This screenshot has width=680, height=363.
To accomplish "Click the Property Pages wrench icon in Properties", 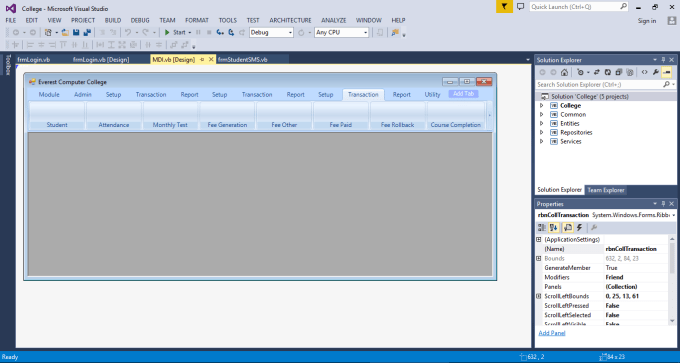I will pos(595,227).
